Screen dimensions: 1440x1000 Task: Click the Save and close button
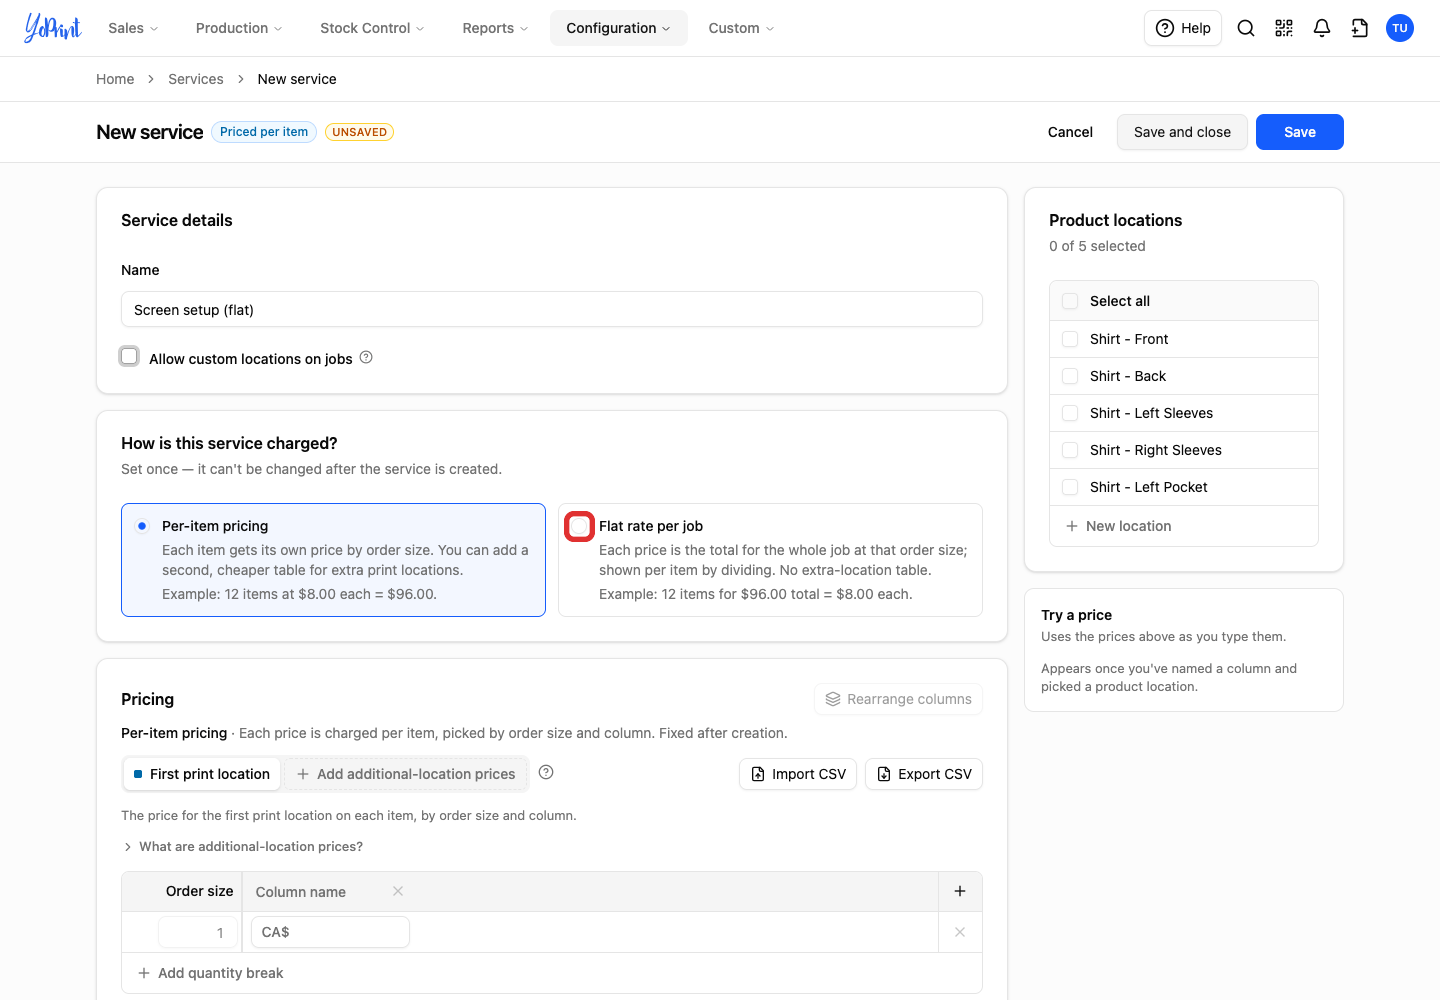(1182, 132)
